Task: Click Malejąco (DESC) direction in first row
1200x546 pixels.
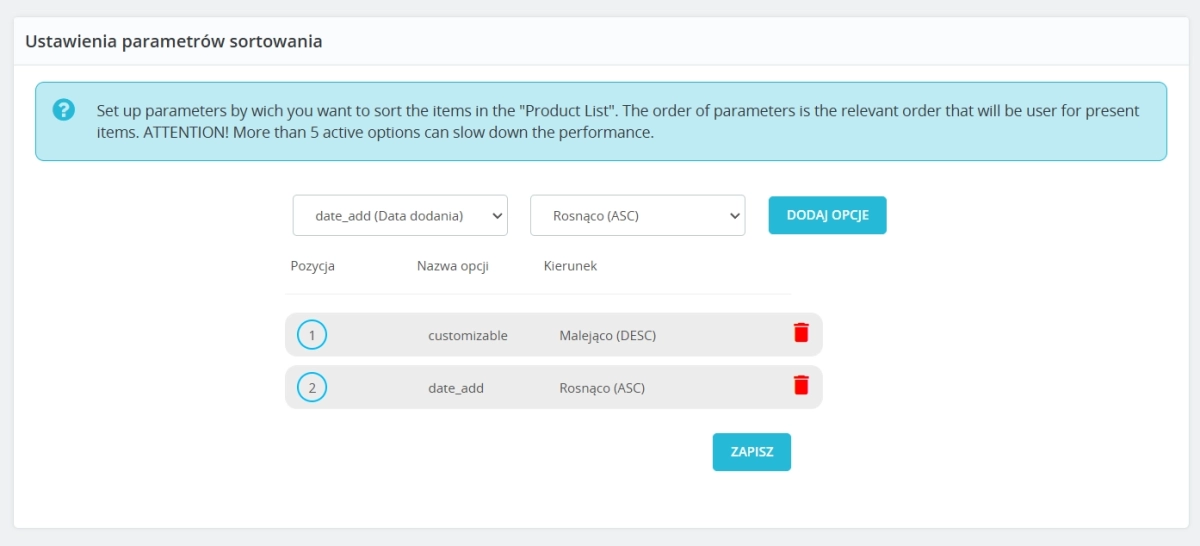Action: coord(607,336)
